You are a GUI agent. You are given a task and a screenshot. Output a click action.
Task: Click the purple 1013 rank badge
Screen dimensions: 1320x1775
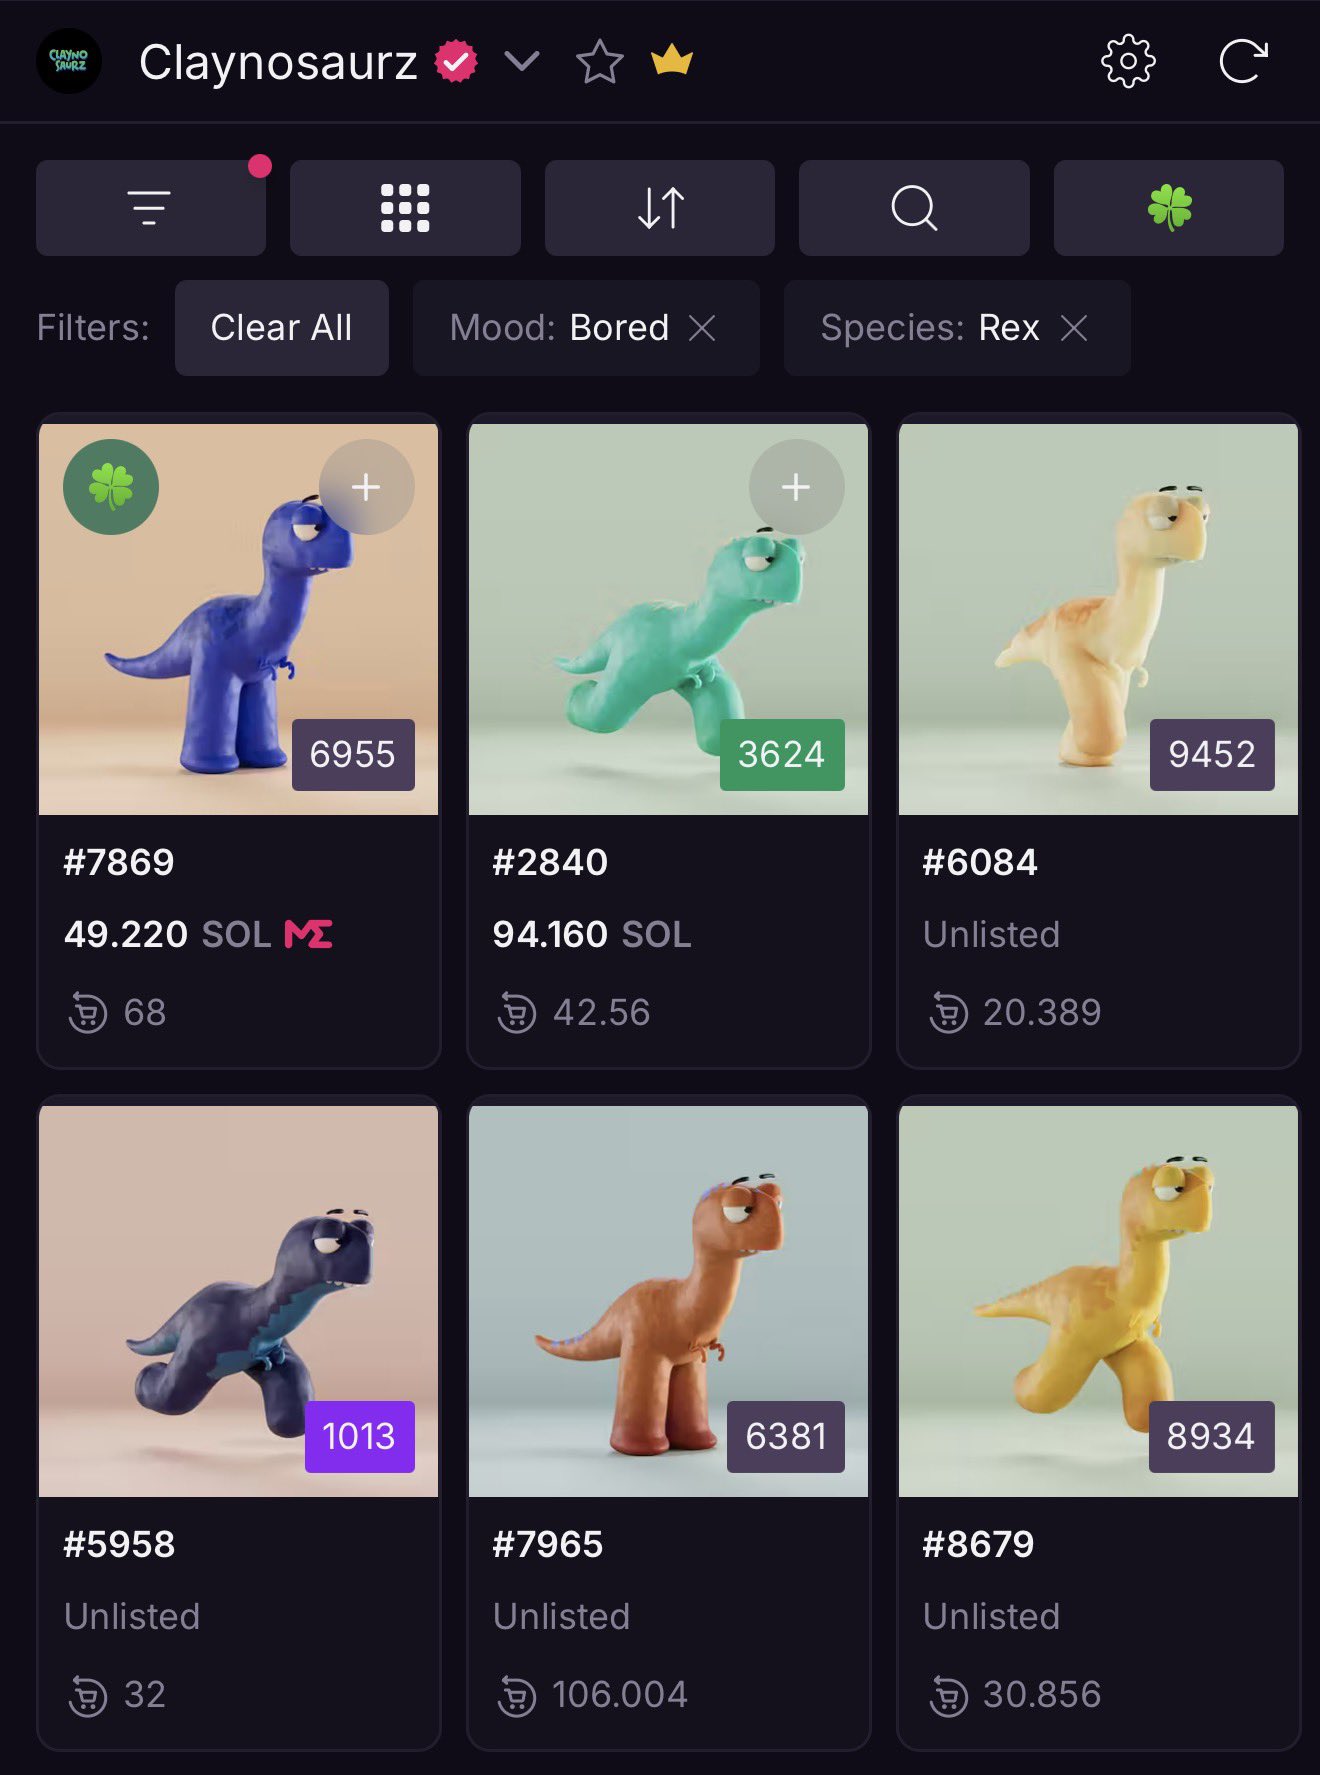pos(359,1436)
